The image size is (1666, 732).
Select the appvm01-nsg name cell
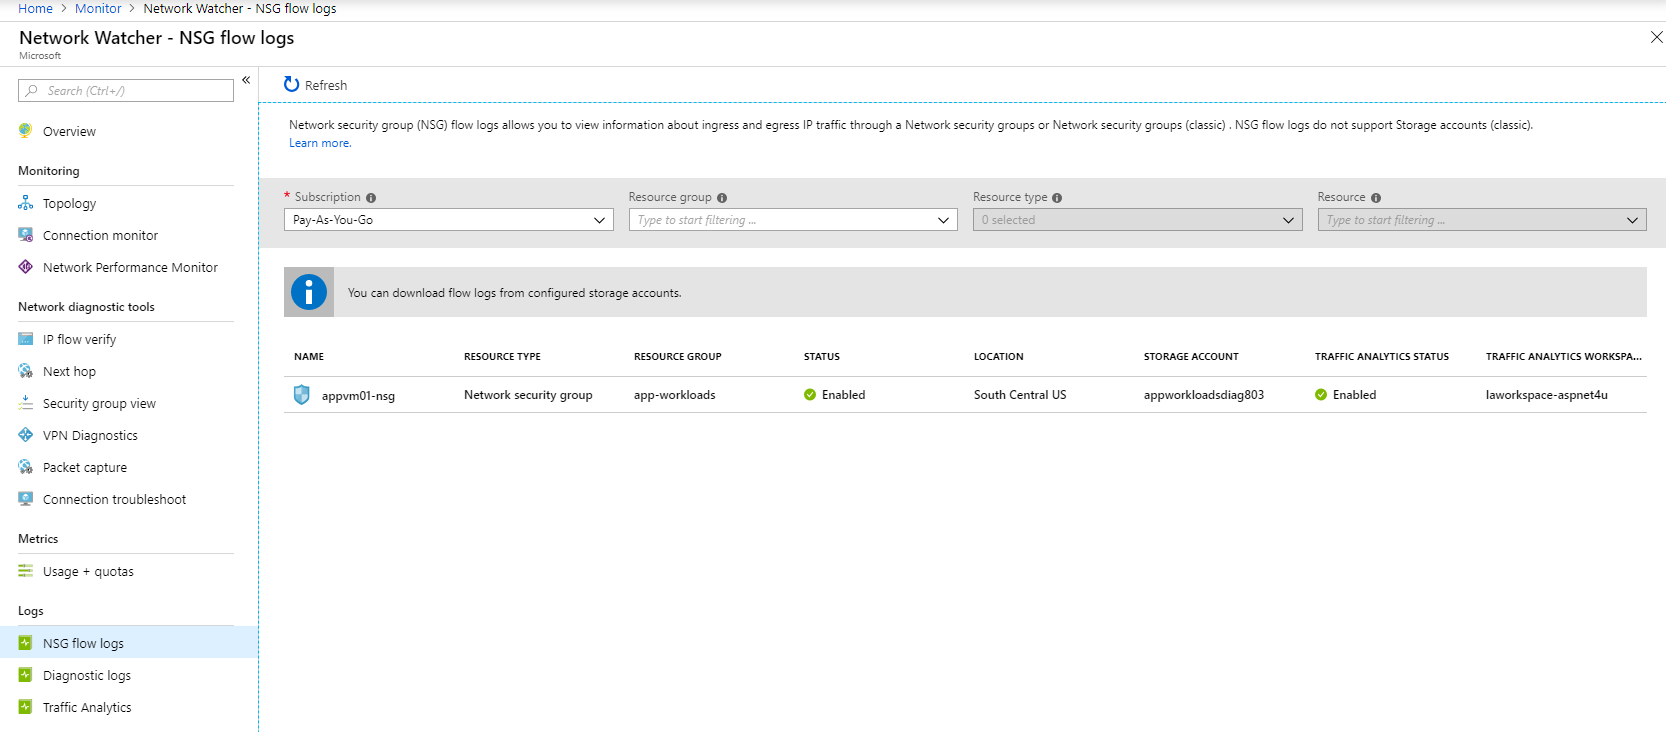pos(358,396)
